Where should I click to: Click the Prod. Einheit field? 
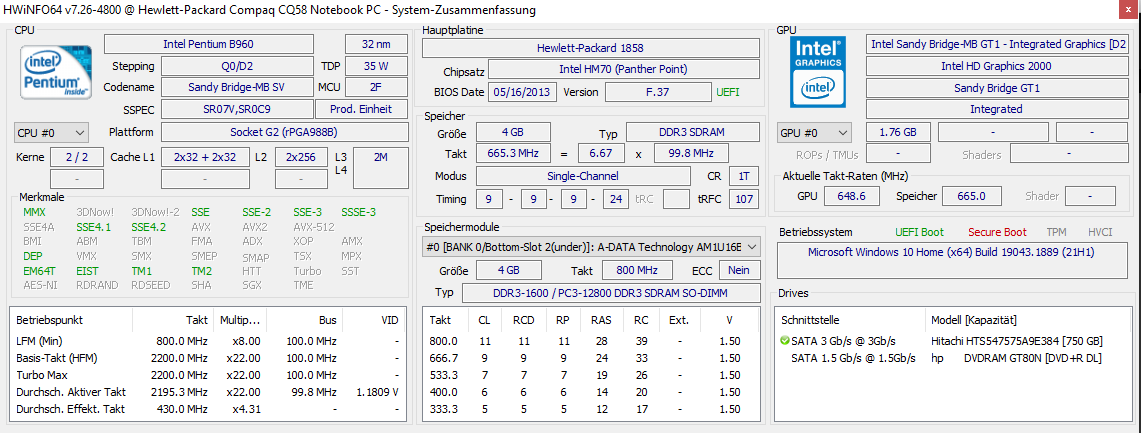362,109
